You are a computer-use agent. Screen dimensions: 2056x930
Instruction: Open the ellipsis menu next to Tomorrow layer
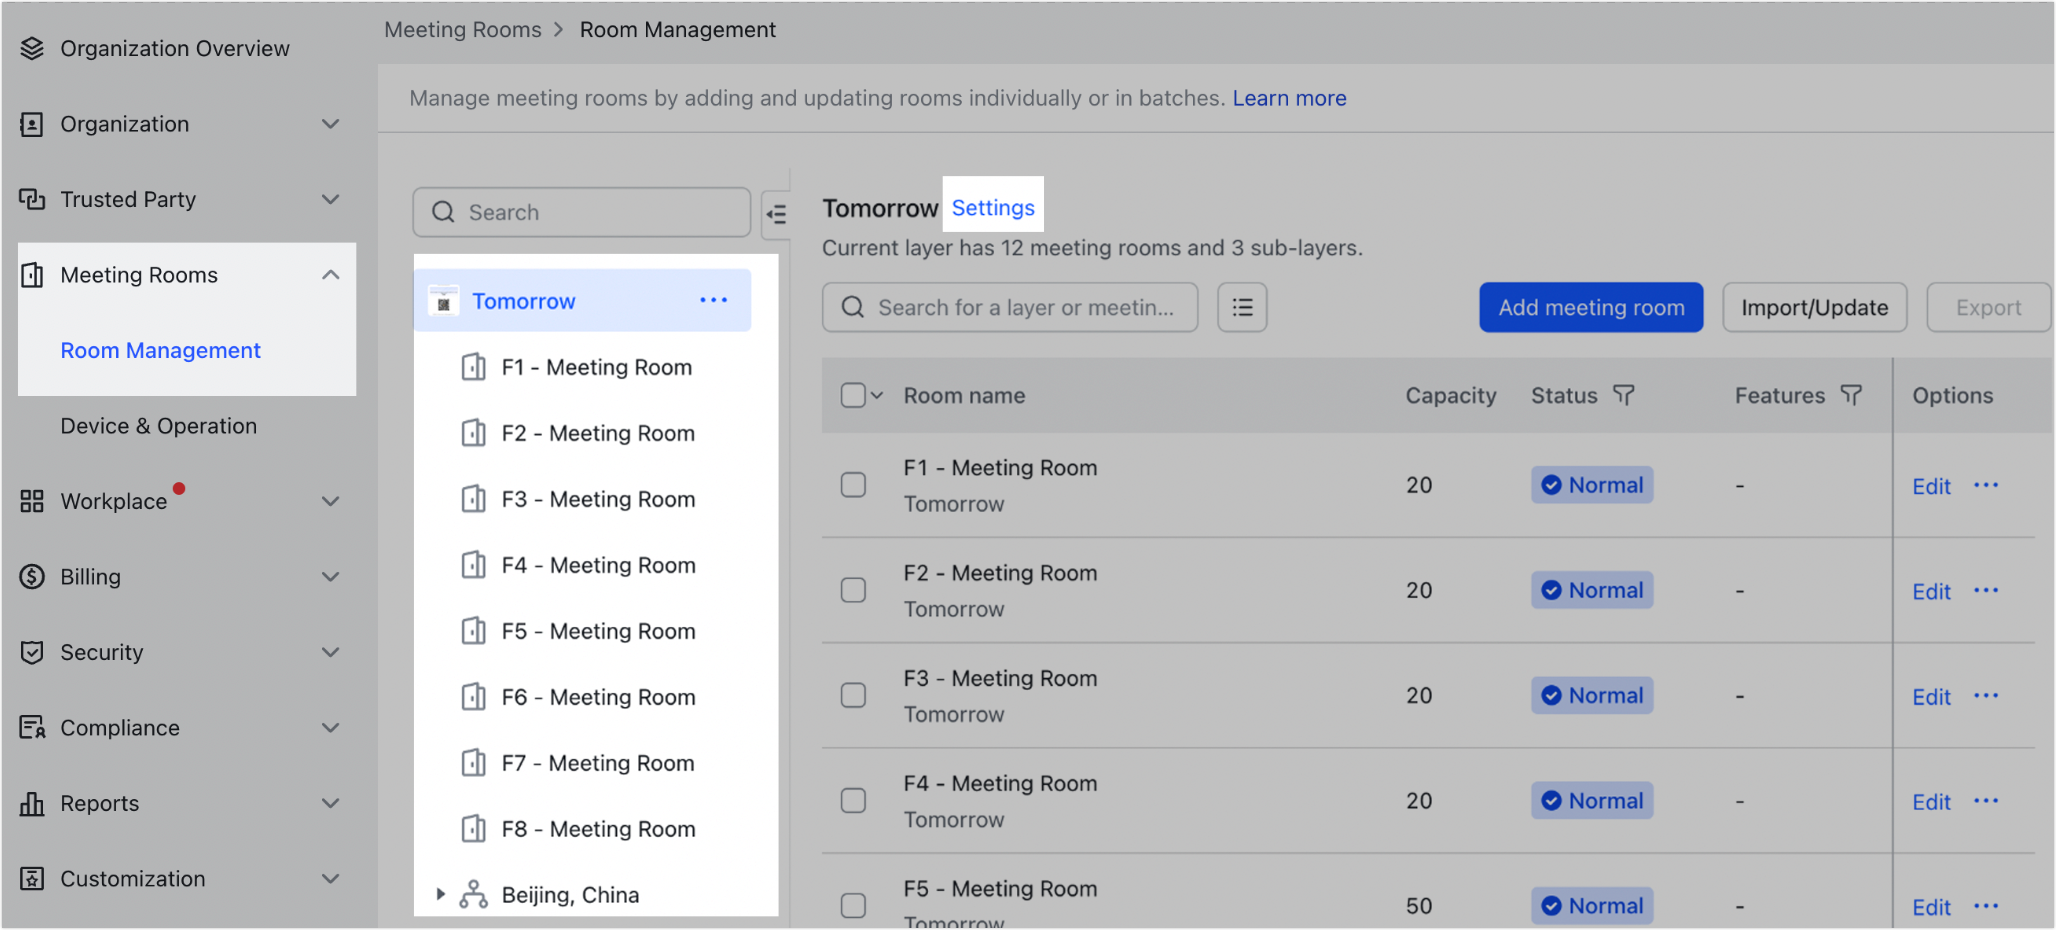713,300
